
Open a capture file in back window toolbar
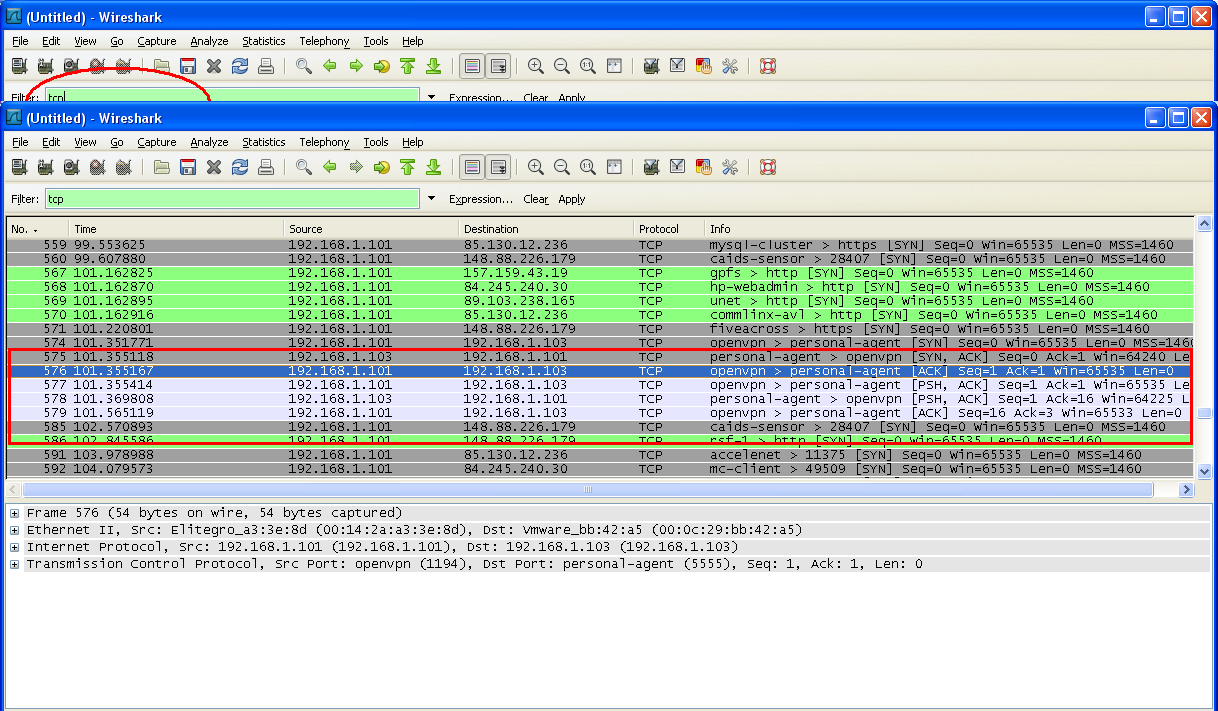[x=161, y=66]
